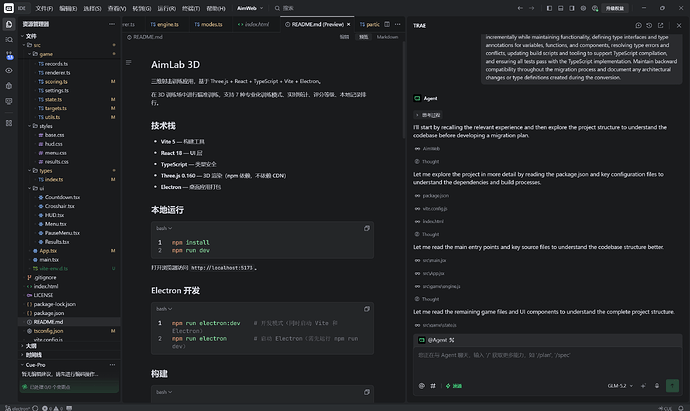This screenshot has height=411, width=690.
Task: Open the 文件(F) menu
Action: point(44,8)
